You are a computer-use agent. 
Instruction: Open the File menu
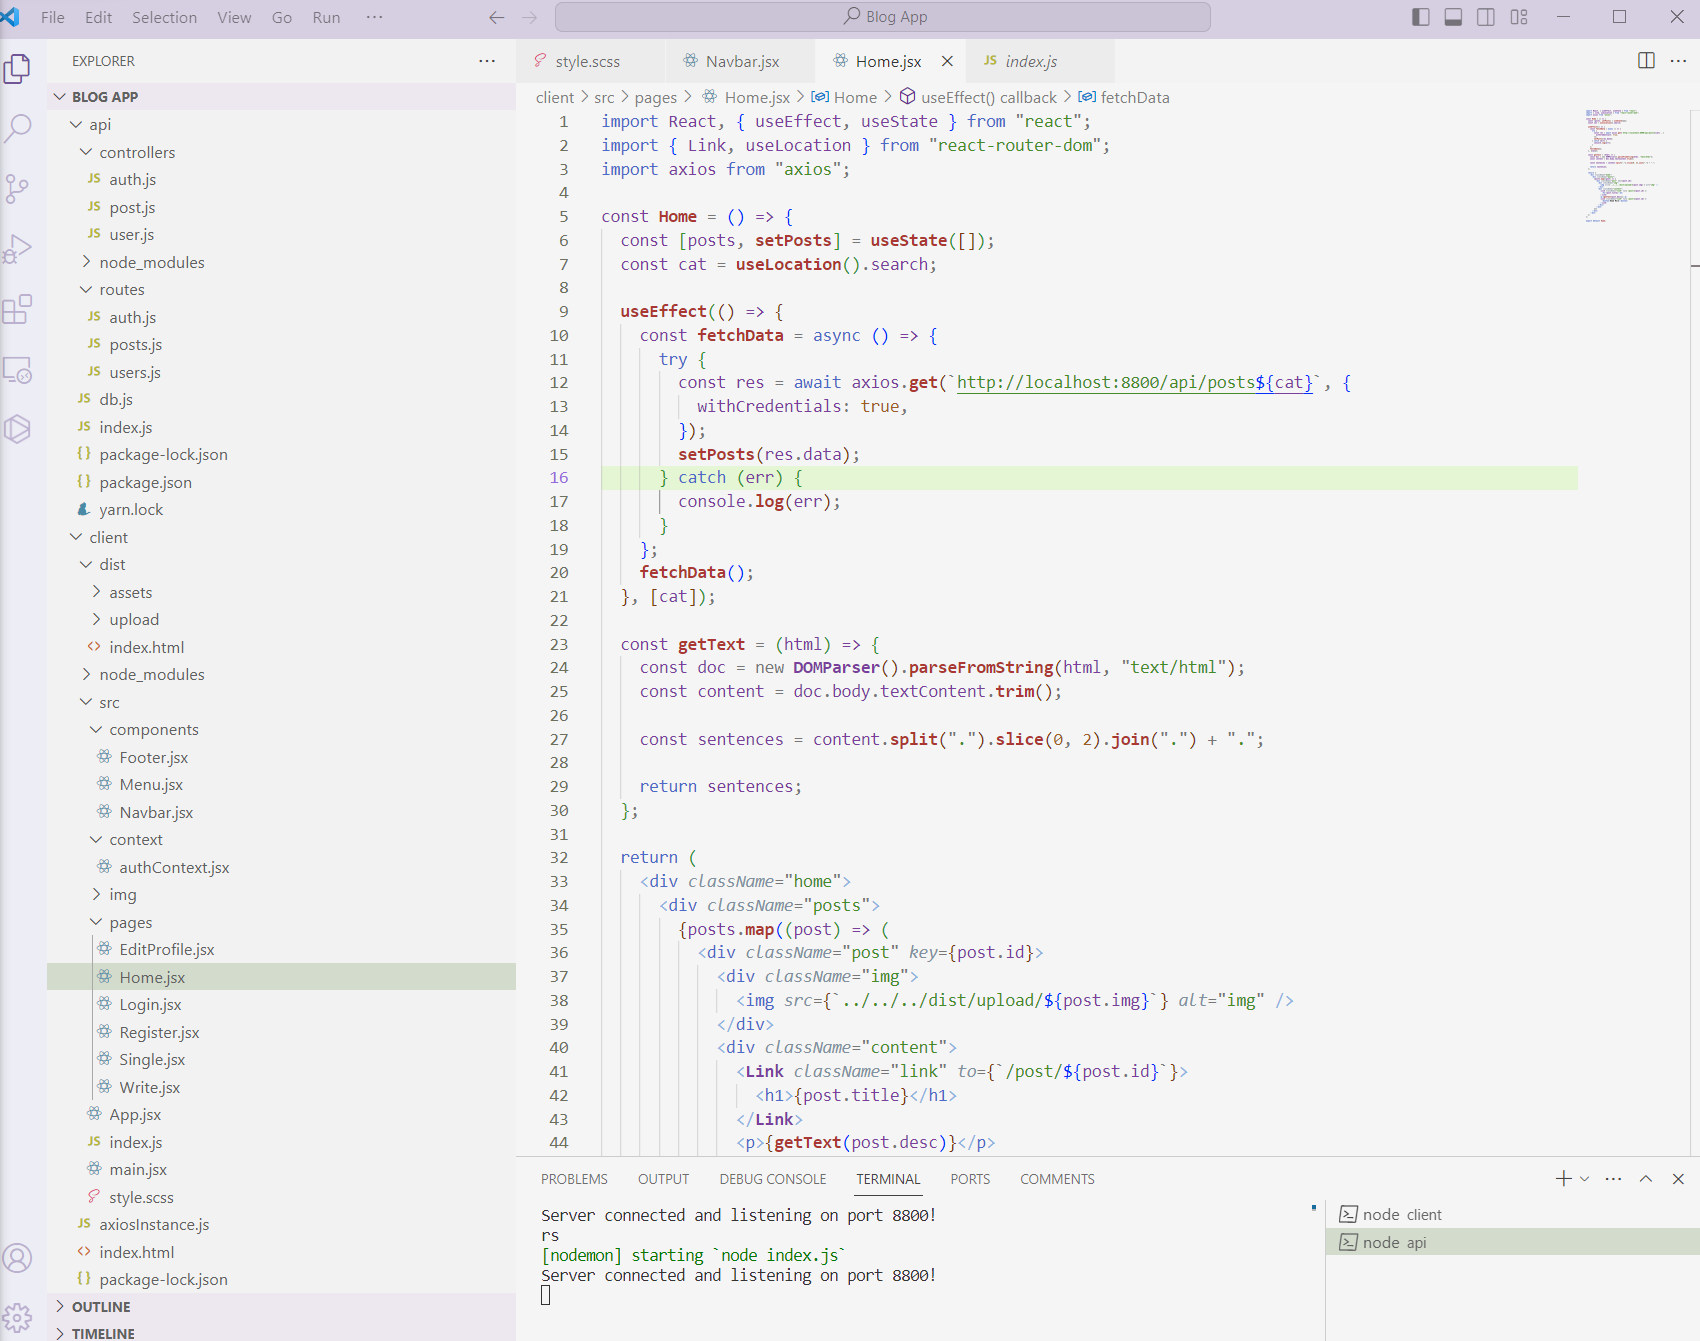click(x=53, y=17)
